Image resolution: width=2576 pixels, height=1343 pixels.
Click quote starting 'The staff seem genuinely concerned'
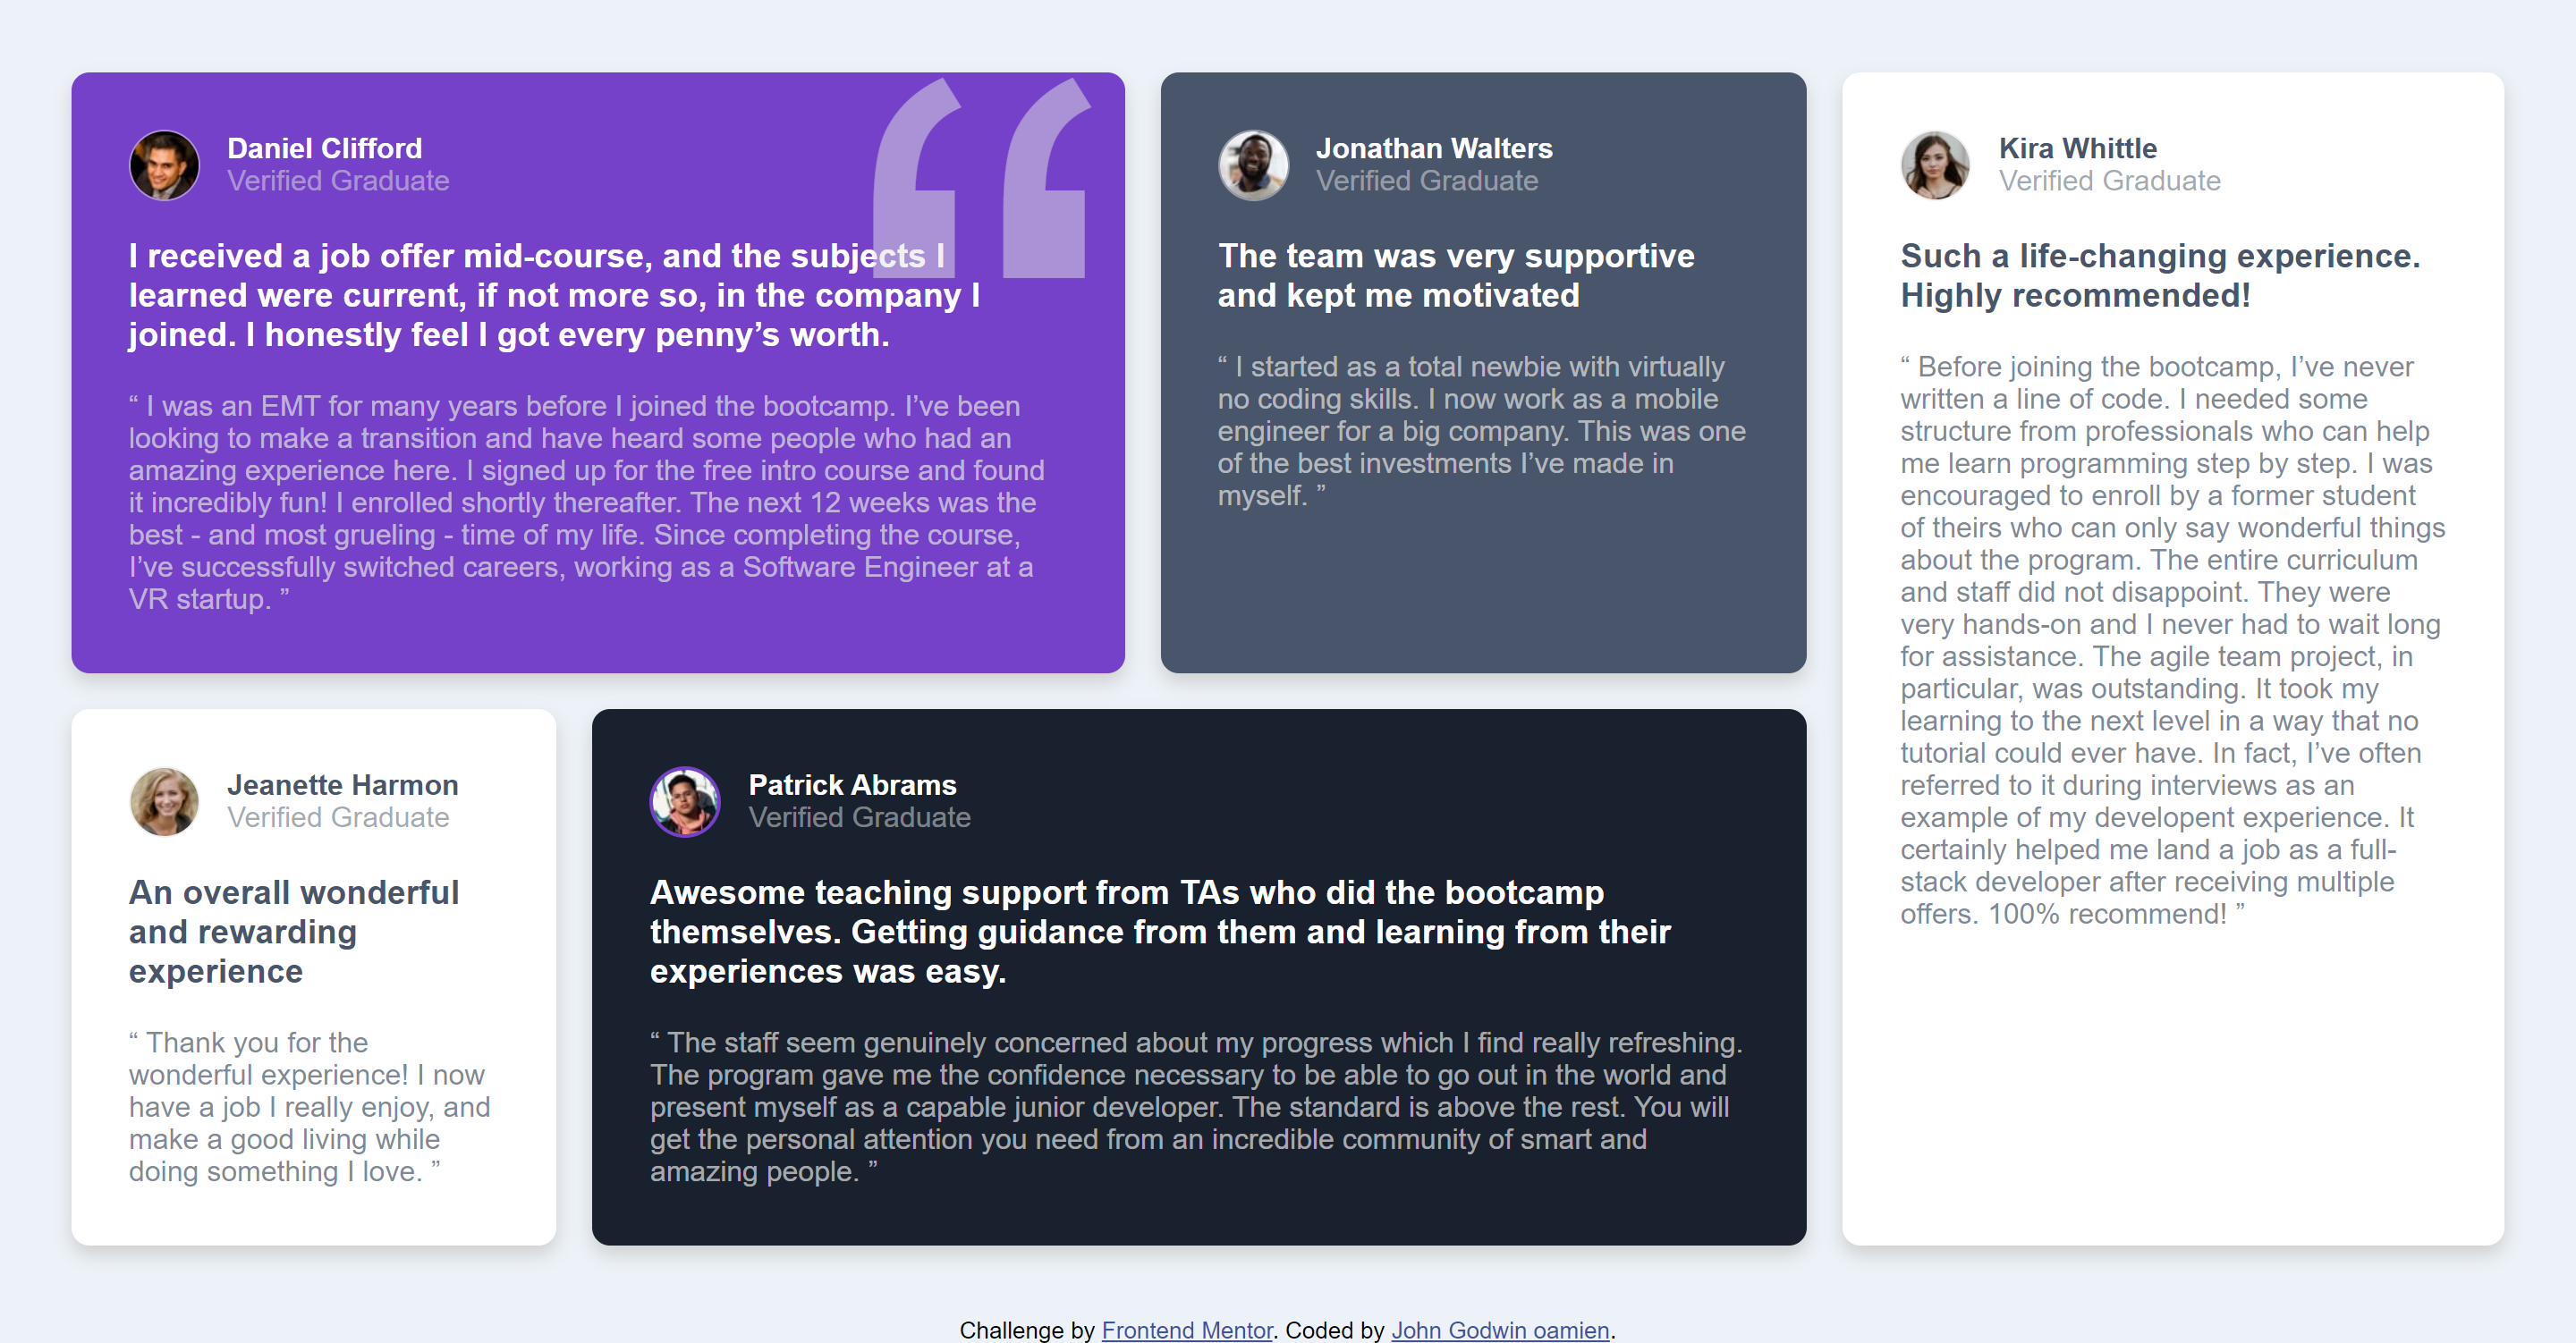click(1196, 1107)
